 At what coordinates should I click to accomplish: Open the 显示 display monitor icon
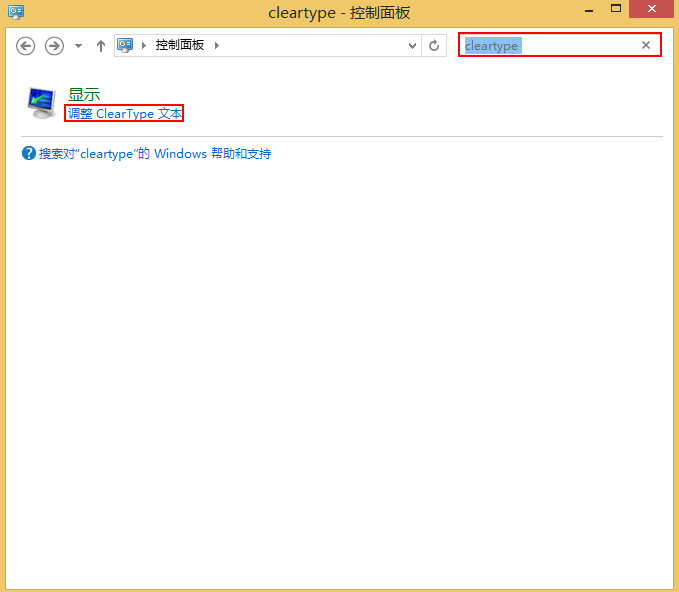click(41, 103)
